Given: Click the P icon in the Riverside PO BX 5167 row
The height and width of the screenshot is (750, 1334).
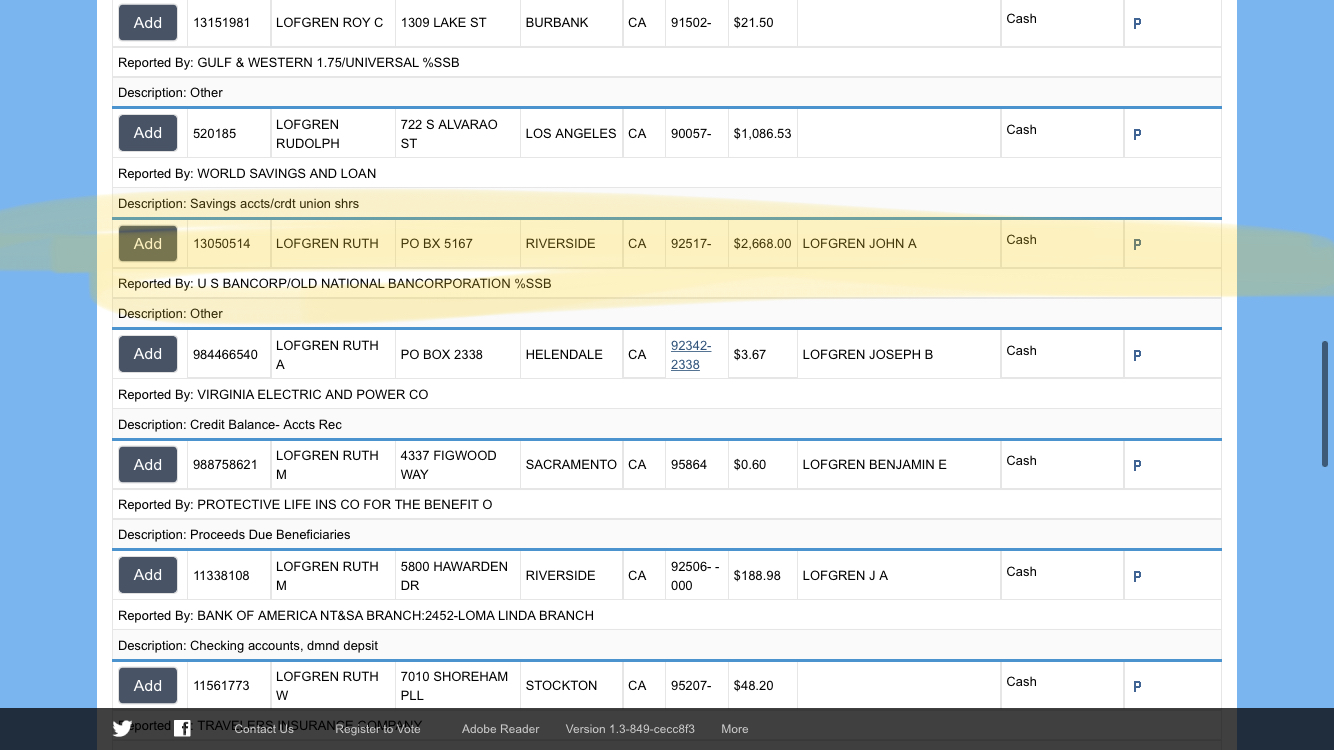Looking at the screenshot, I should (x=1137, y=244).
